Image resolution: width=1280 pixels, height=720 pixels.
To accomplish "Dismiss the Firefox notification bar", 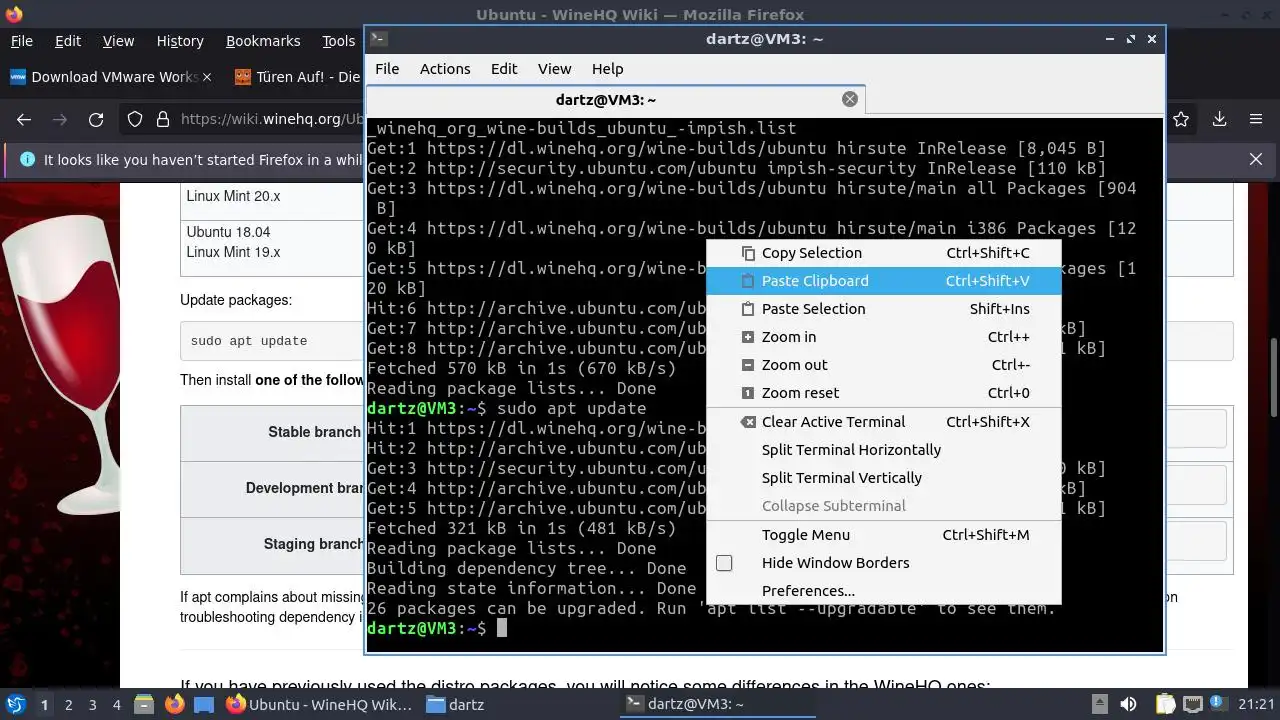I will (1256, 159).
